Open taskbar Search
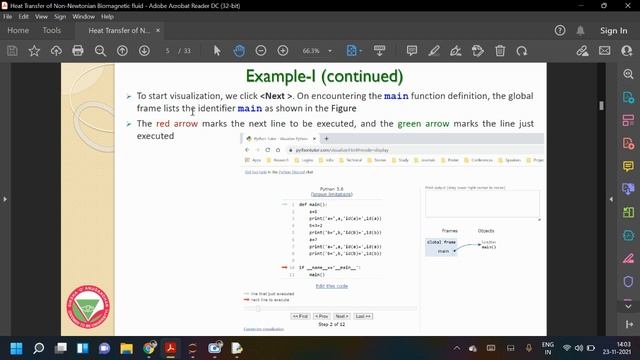 38,348
